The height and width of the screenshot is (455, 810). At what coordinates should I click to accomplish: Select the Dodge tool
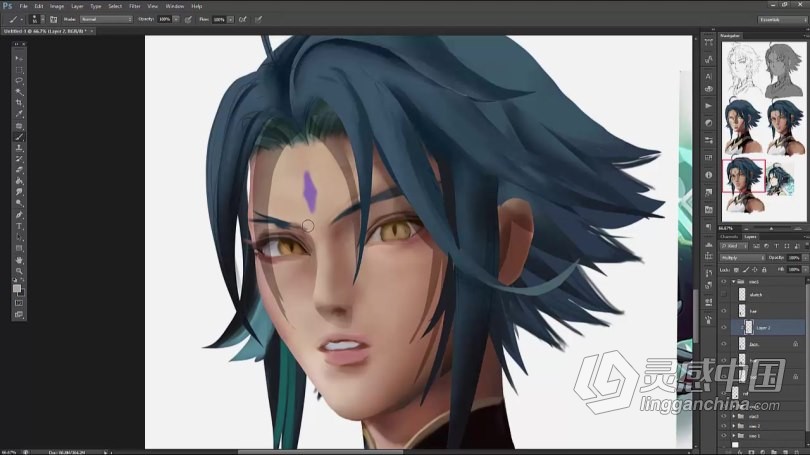pyautogui.click(x=19, y=203)
